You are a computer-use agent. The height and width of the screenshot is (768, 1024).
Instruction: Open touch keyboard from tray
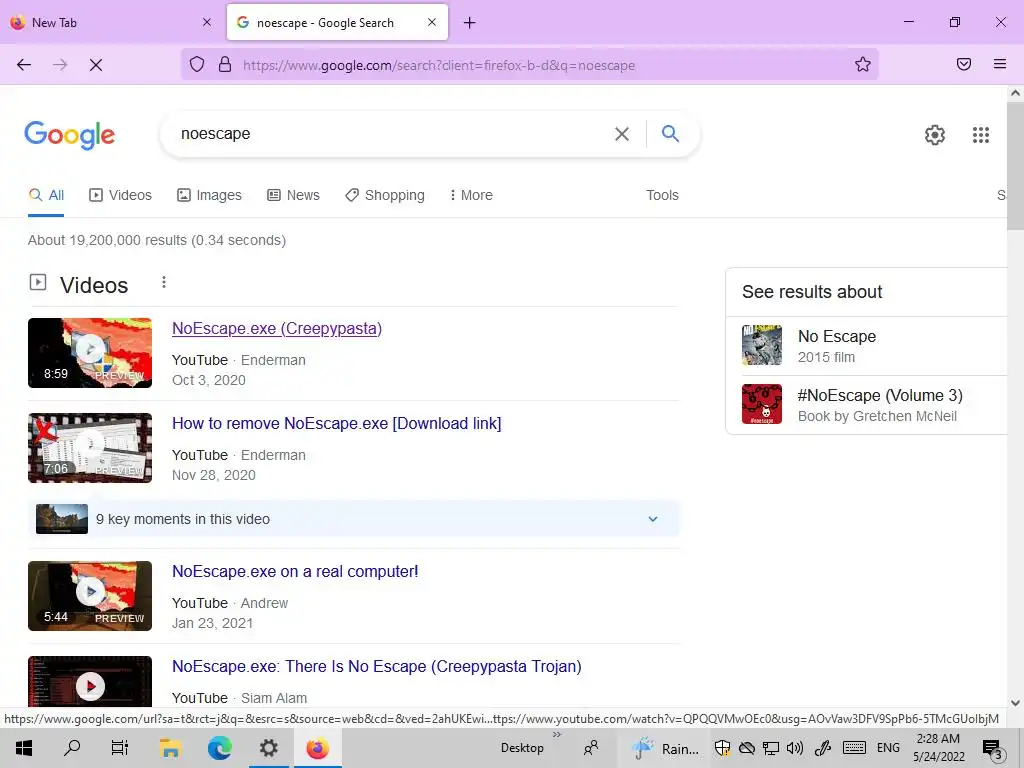854,748
